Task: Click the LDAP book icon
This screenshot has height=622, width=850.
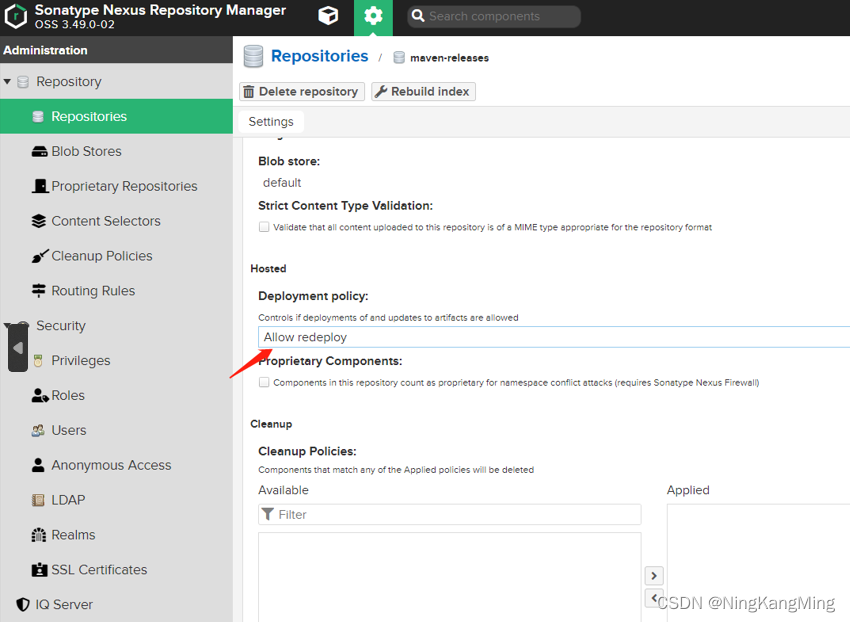Action: 38,500
